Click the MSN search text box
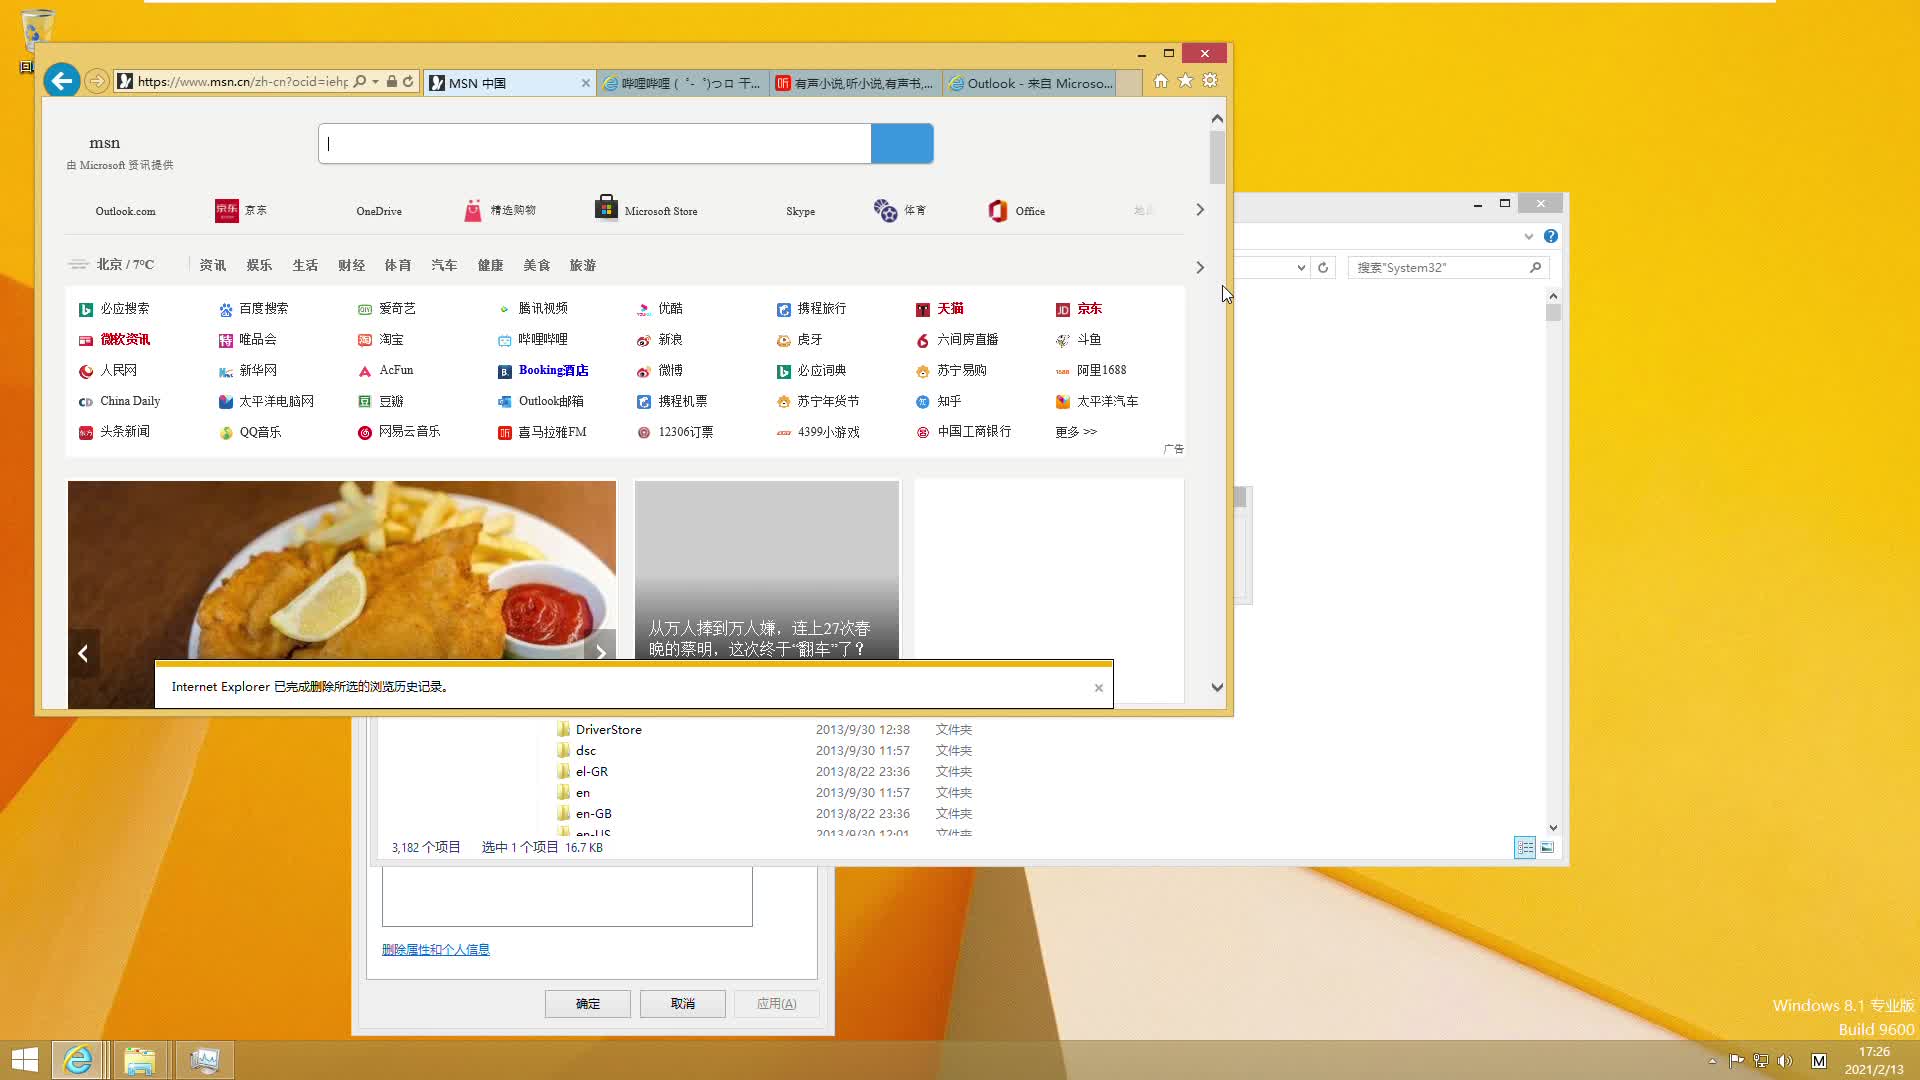The width and height of the screenshot is (1920, 1080). pyautogui.click(x=595, y=144)
